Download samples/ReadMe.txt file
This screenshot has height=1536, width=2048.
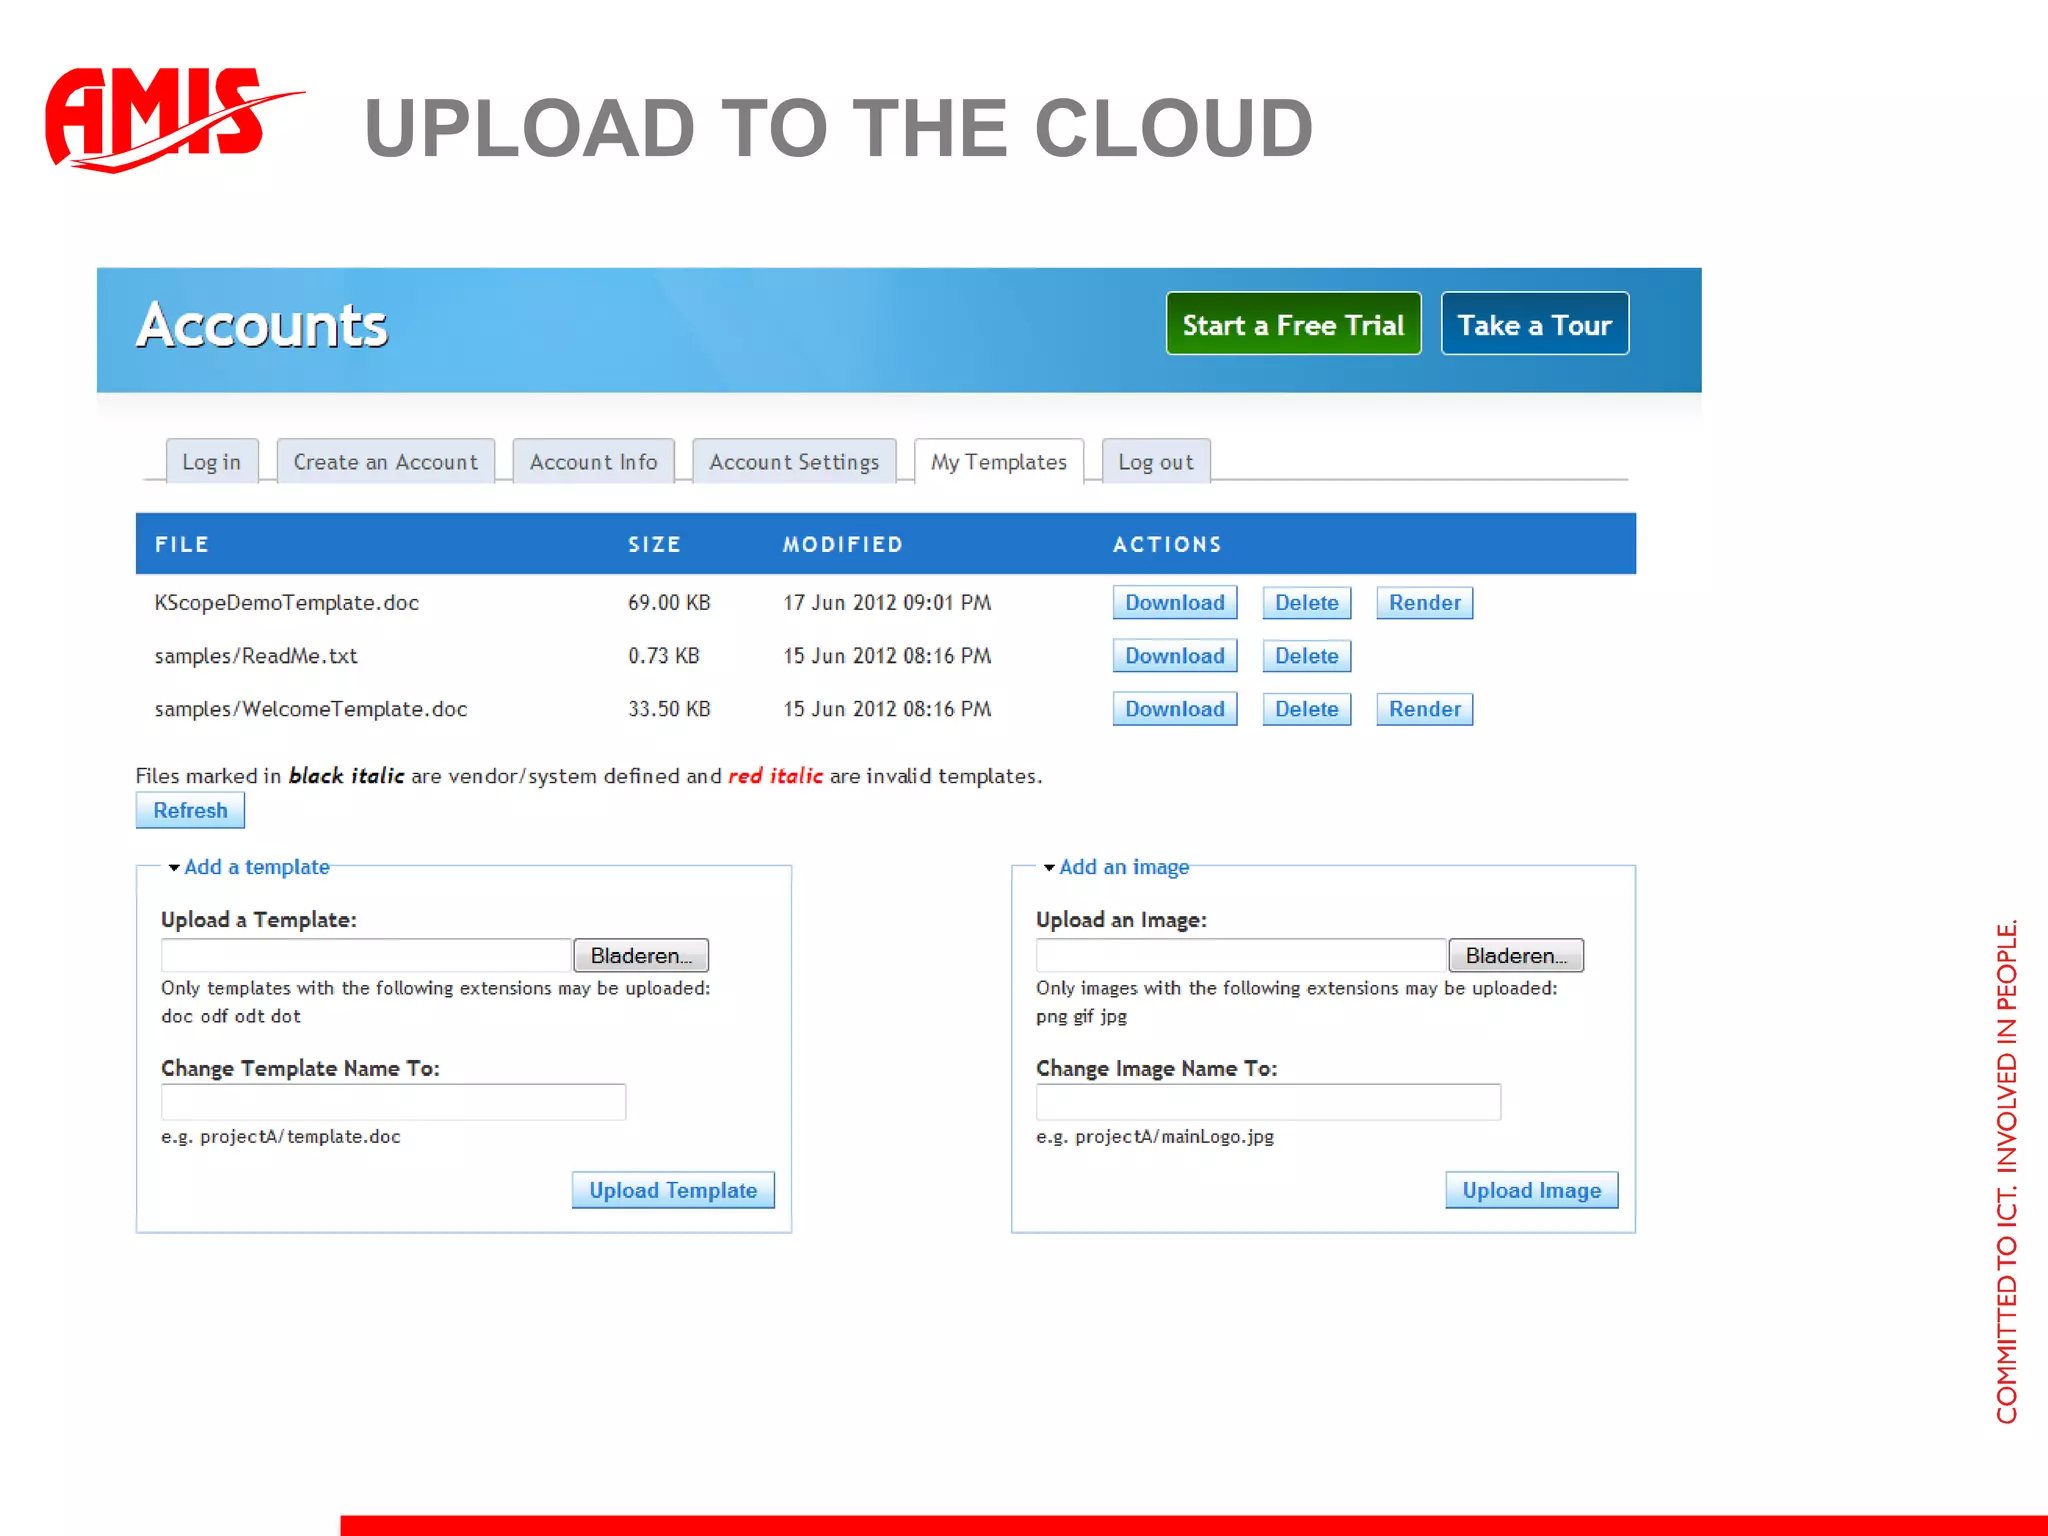tap(1175, 656)
